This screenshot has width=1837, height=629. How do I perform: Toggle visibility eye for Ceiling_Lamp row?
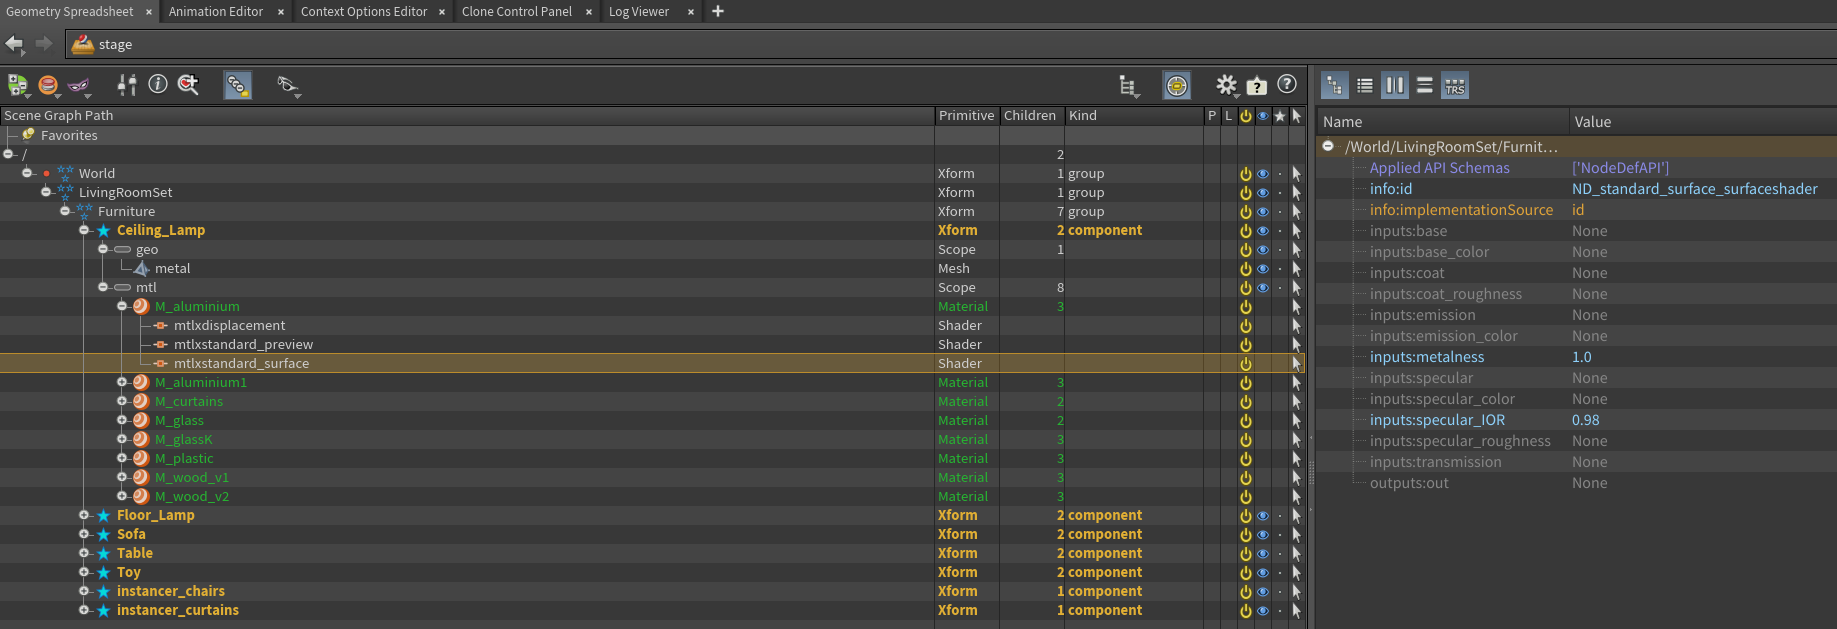coord(1263,231)
